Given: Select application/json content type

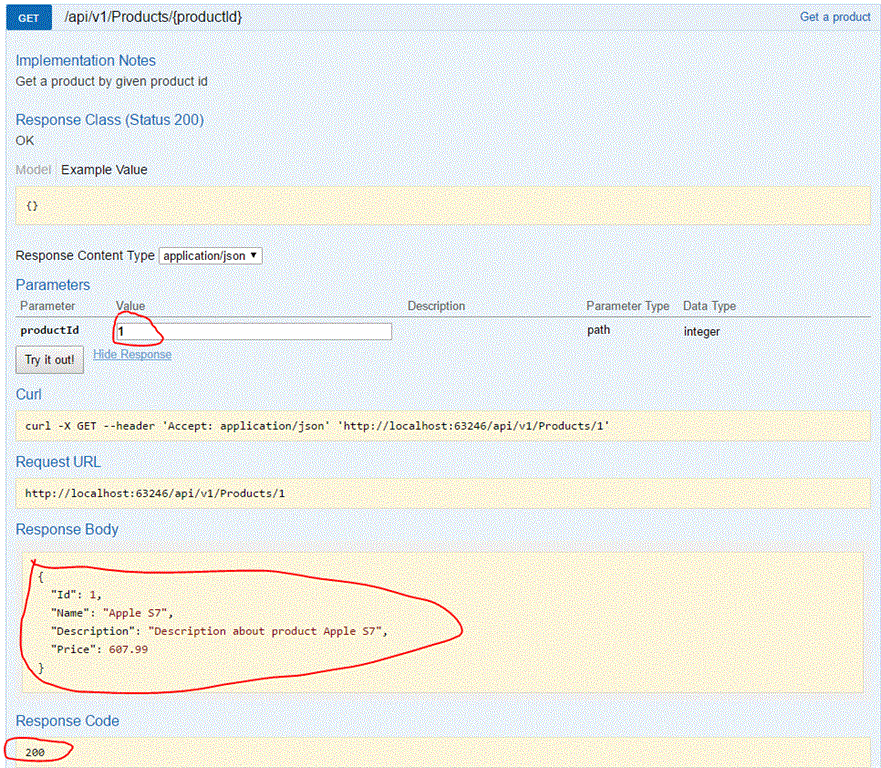Looking at the screenshot, I should click(205, 255).
